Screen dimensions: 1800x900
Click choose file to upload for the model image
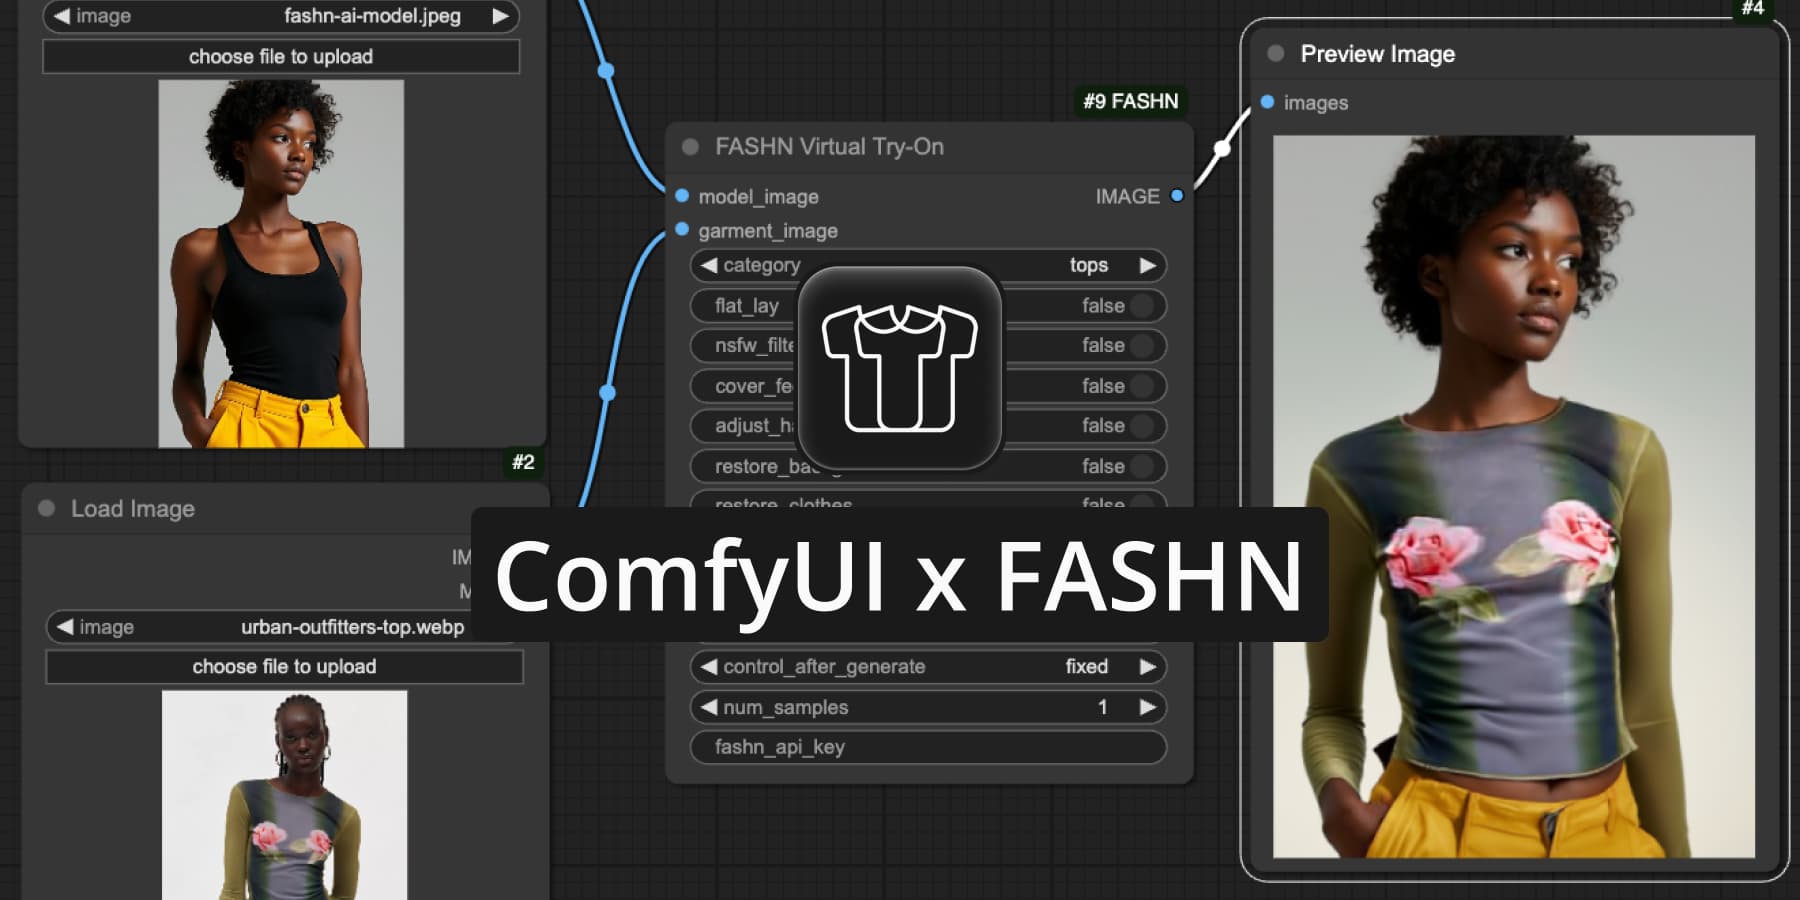[x=281, y=56]
